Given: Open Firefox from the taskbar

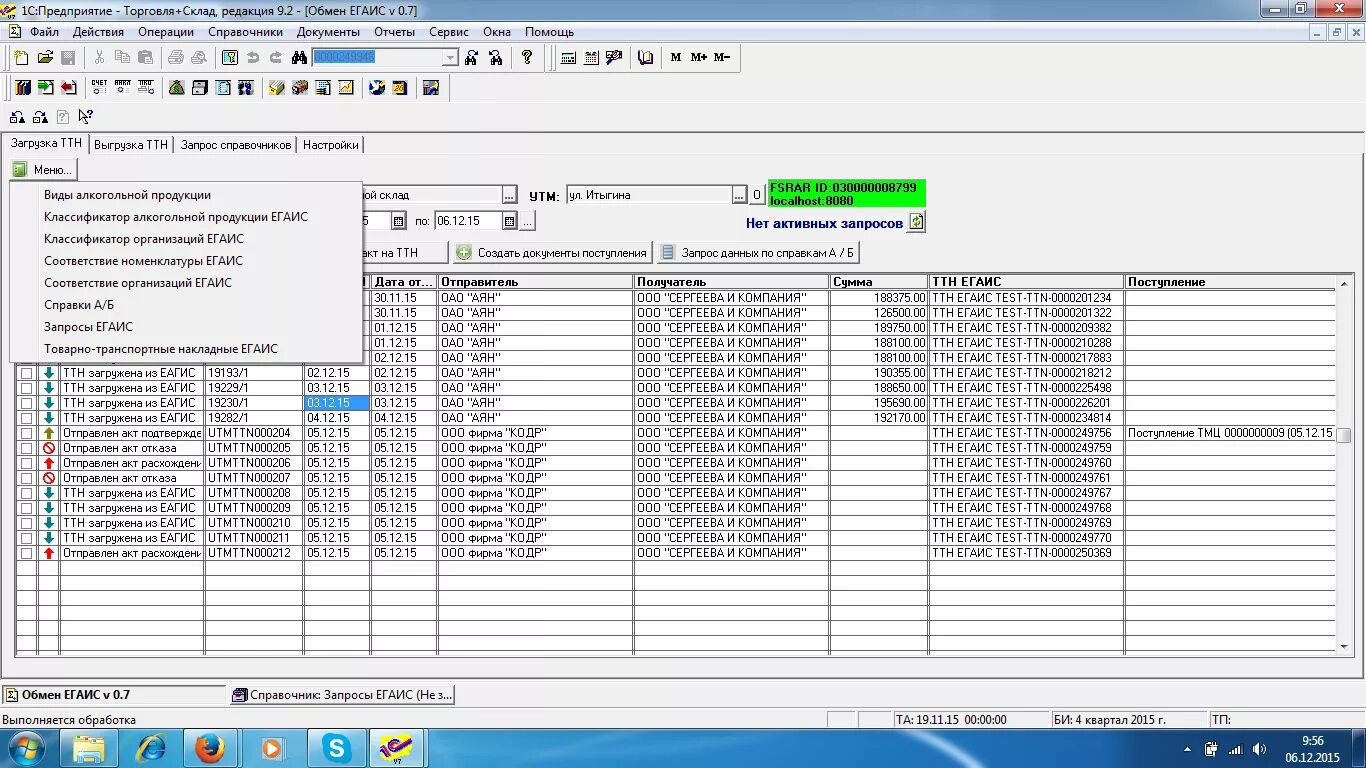Looking at the screenshot, I should click(210, 748).
